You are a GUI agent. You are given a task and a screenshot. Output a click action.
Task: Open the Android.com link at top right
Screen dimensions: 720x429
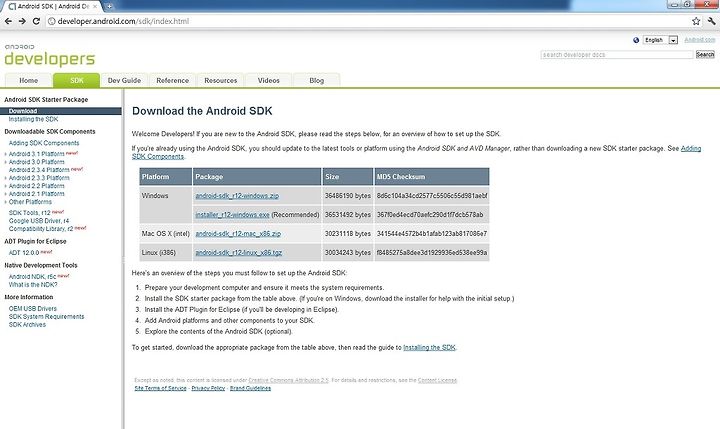(x=699, y=40)
